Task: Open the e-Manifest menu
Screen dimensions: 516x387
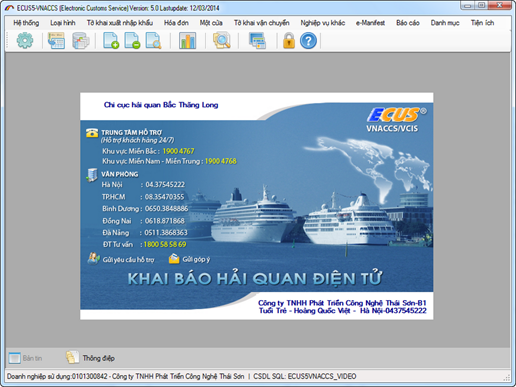Action: (x=370, y=23)
